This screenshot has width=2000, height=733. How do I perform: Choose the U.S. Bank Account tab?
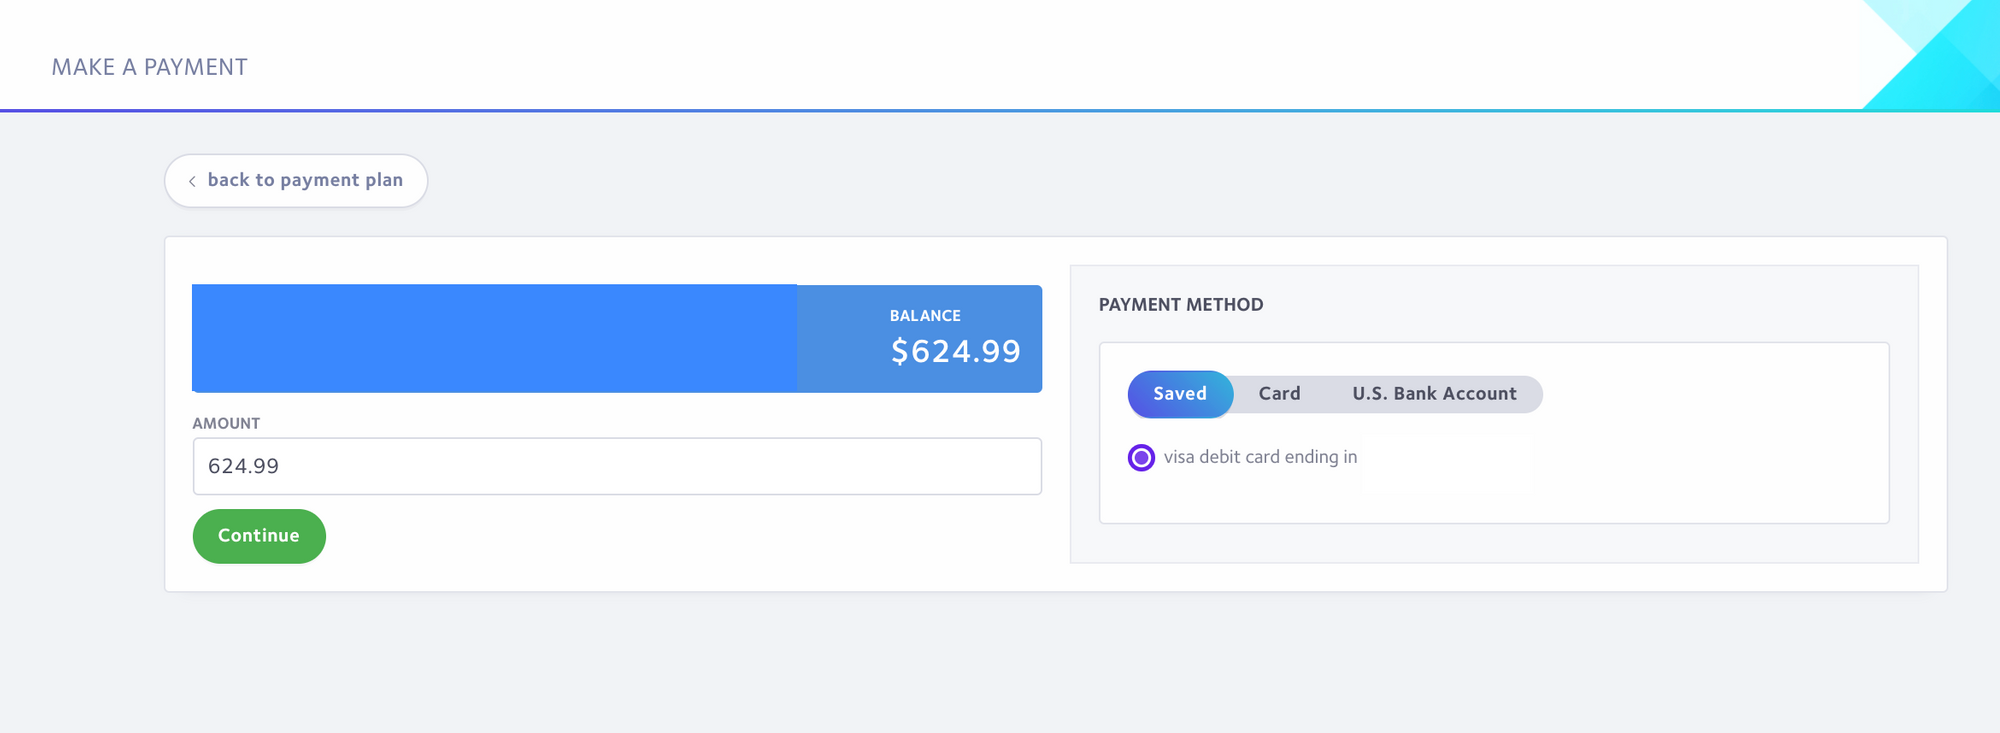coord(1434,394)
